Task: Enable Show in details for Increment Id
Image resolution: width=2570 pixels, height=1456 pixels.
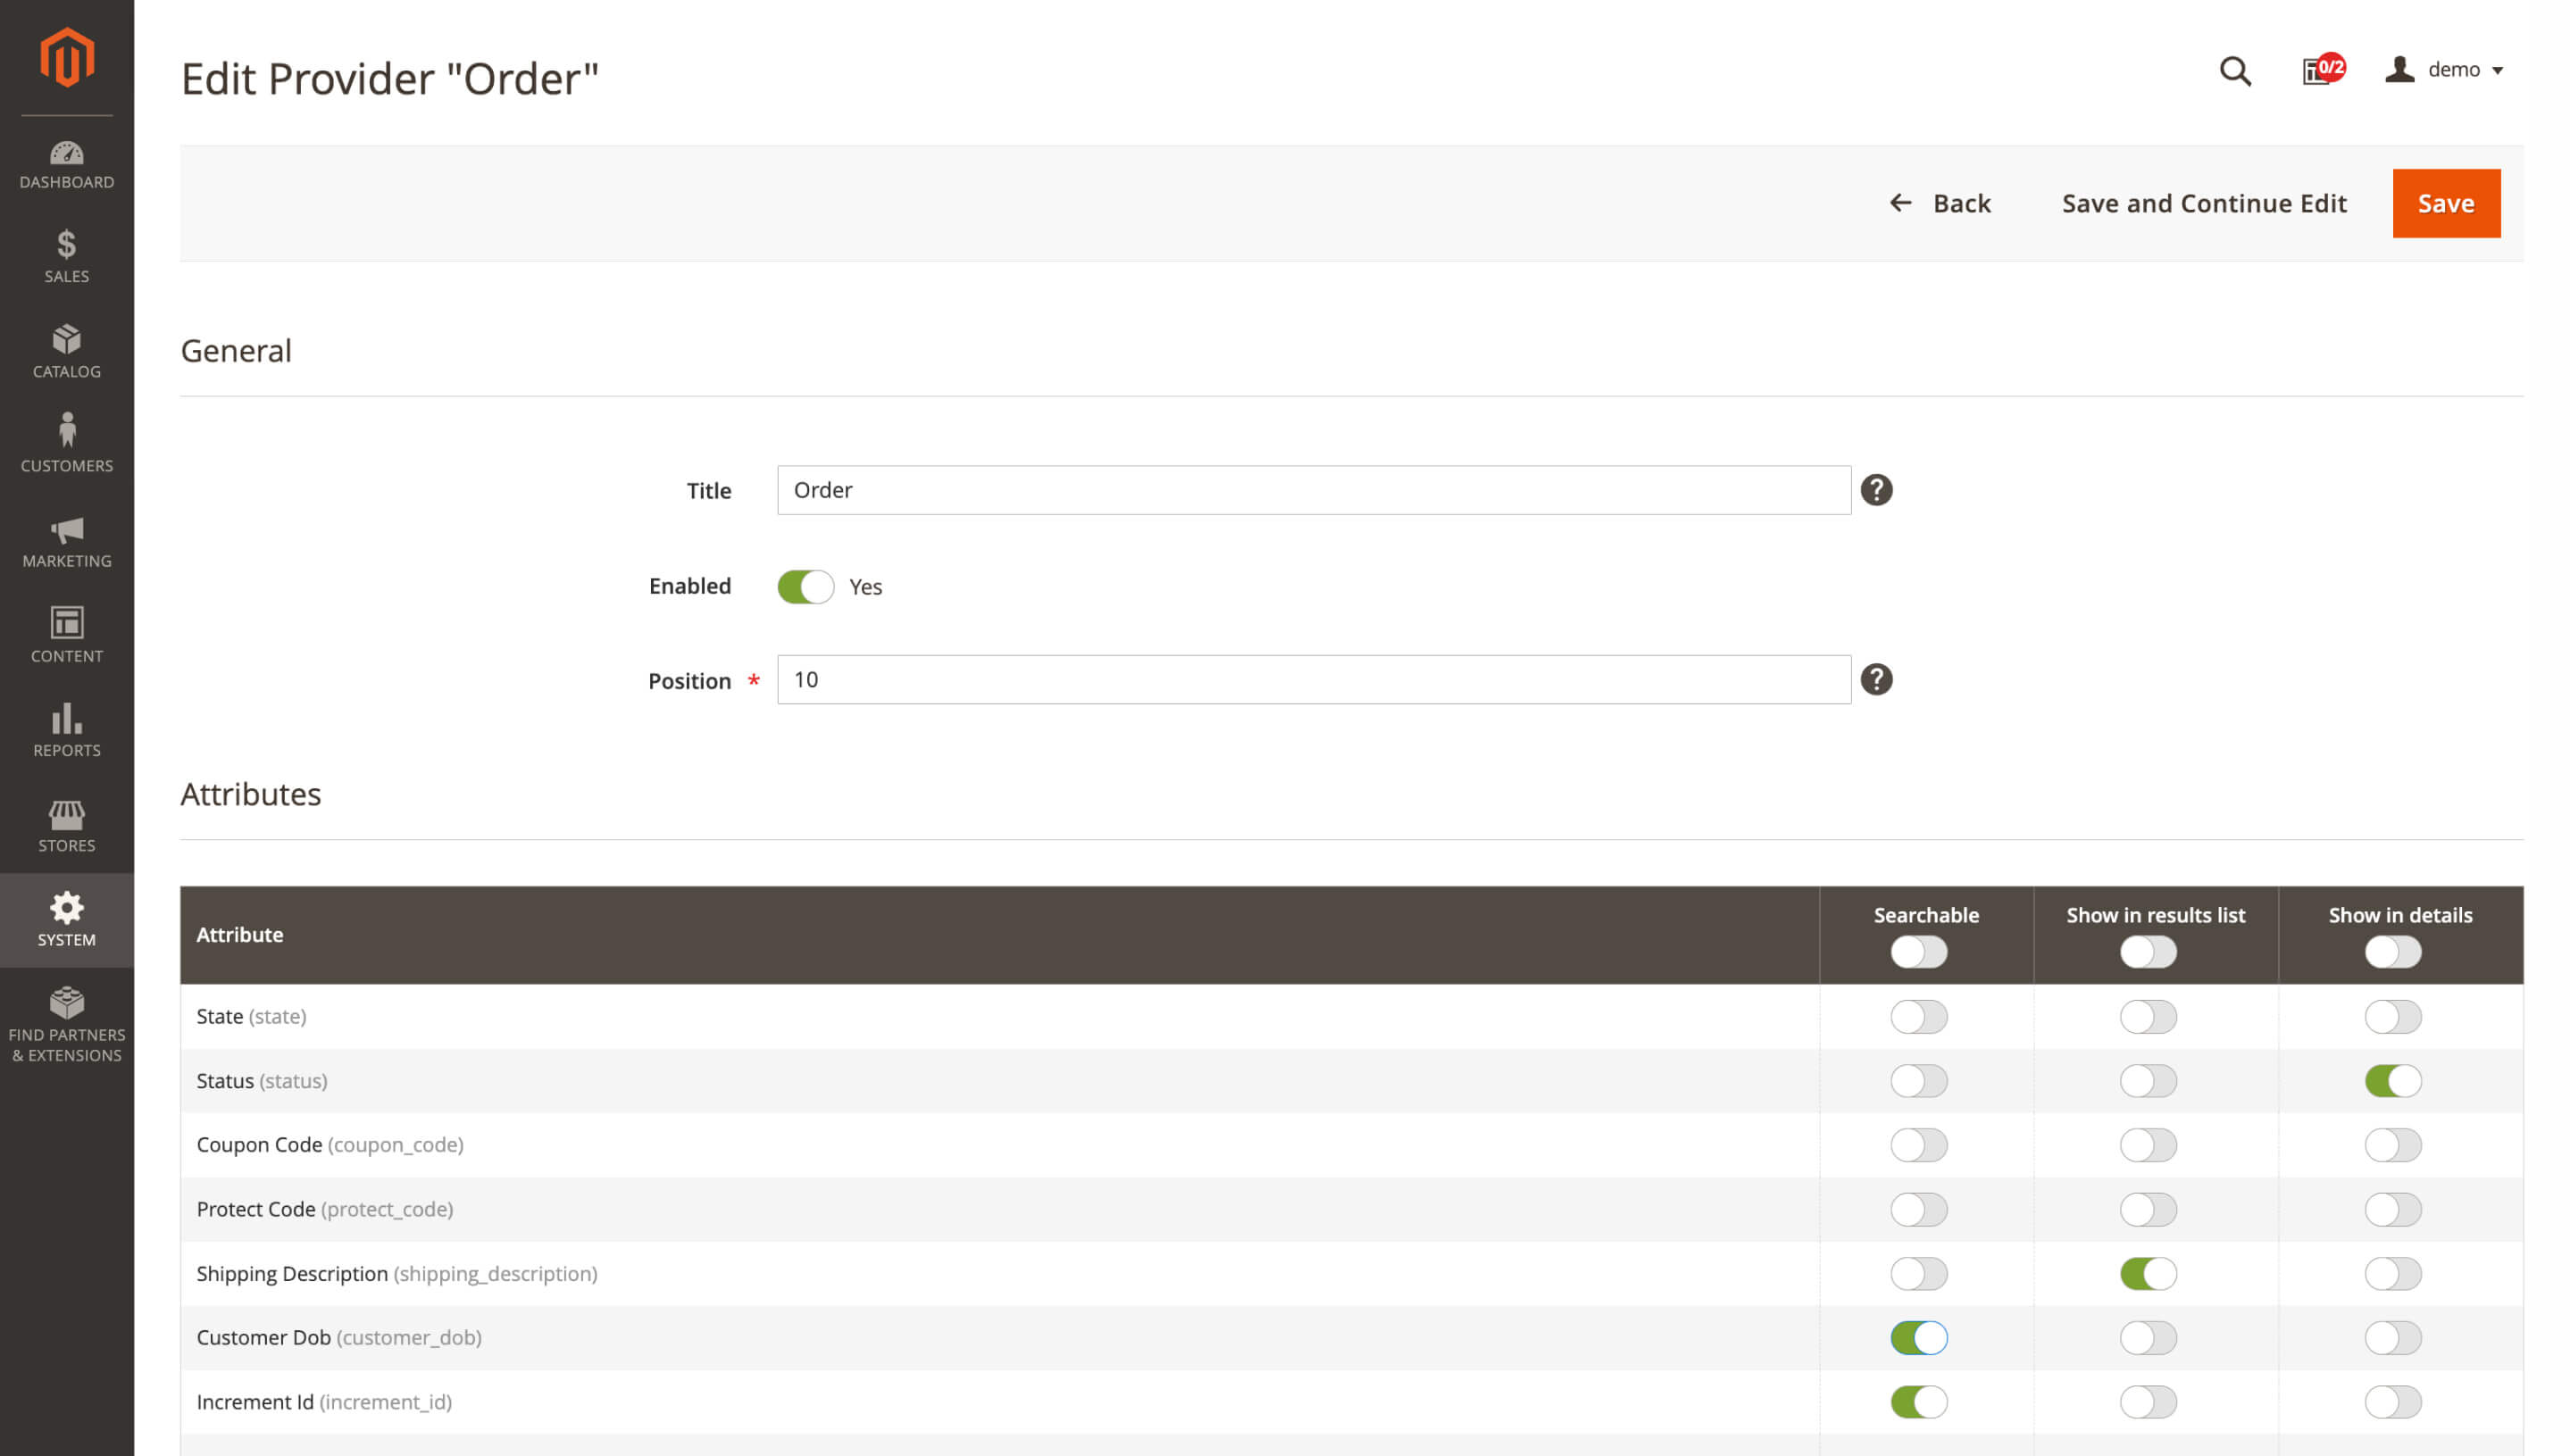Action: [x=2393, y=1402]
